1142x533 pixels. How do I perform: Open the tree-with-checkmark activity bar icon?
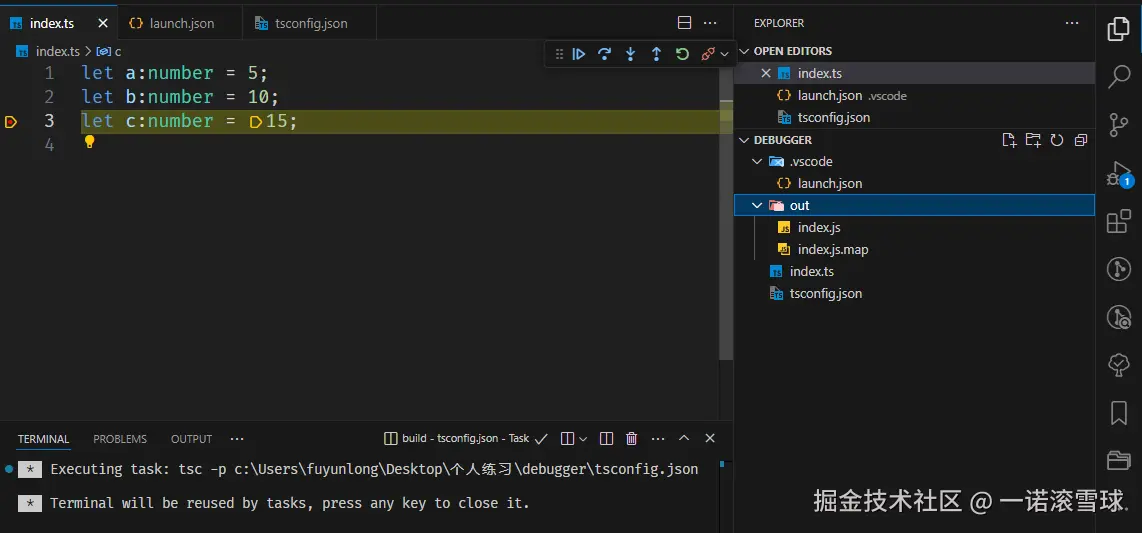click(1119, 365)
